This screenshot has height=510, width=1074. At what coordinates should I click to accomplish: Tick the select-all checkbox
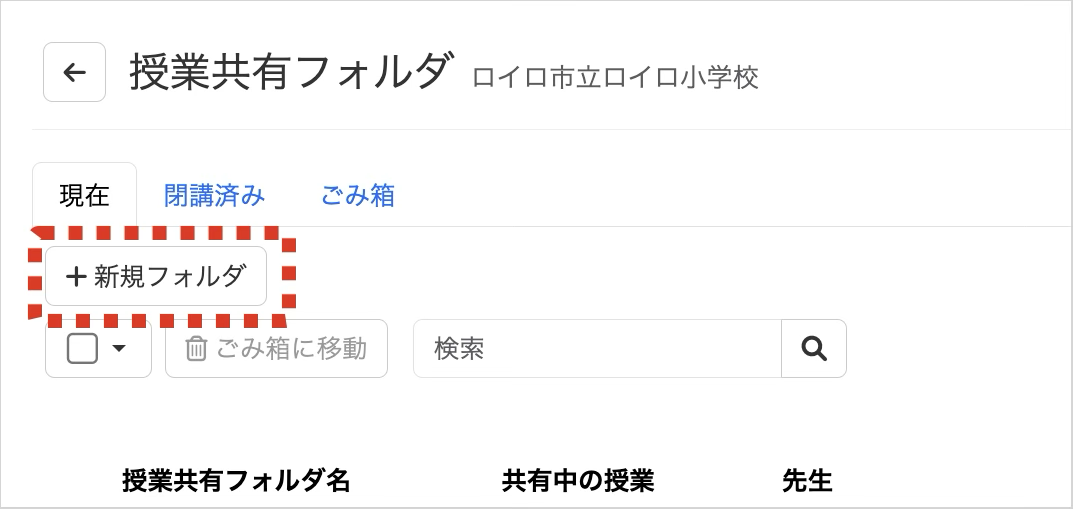click(x=82, y=348)
